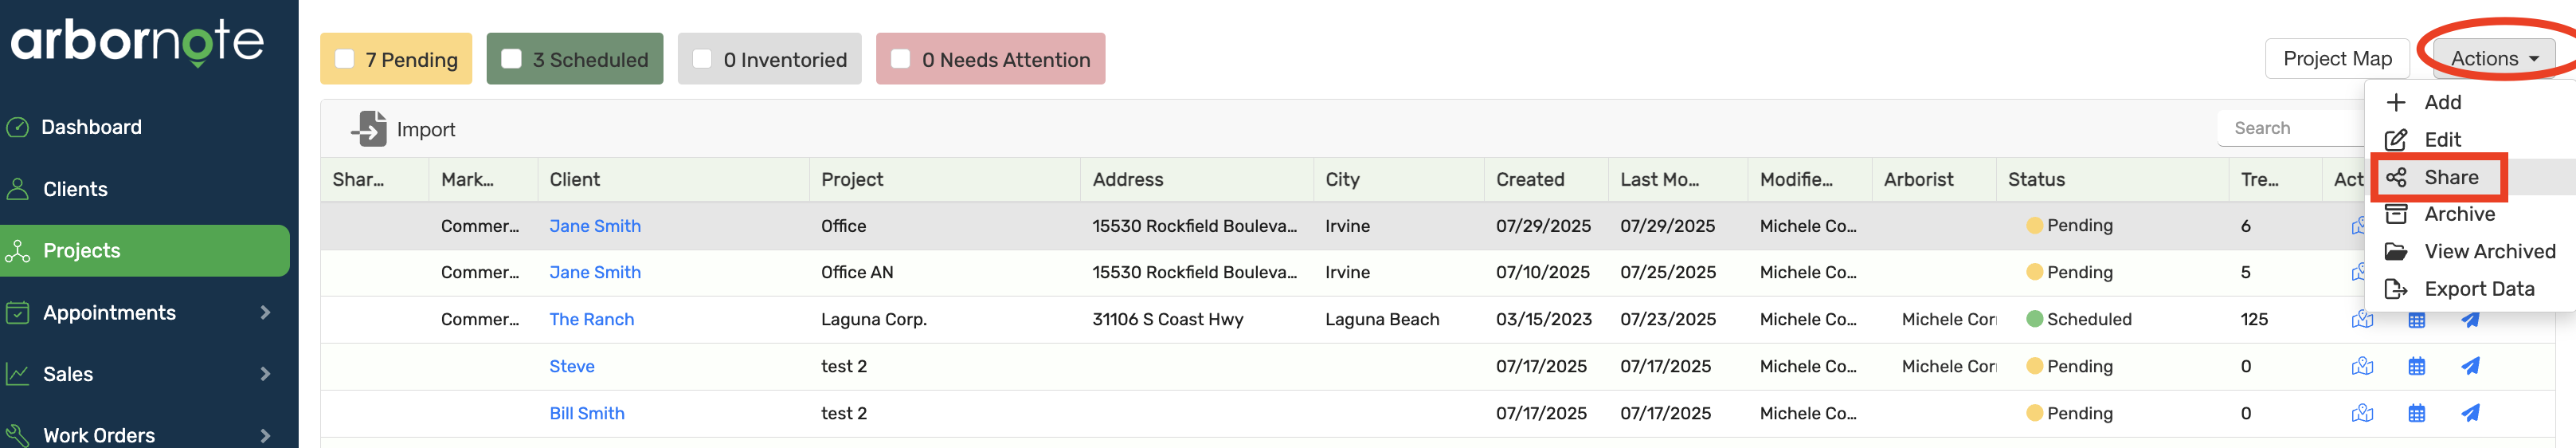The height and width of the screenshot is (448, 2576).
Task: Click the Import icon
Action: coord(369,129)
